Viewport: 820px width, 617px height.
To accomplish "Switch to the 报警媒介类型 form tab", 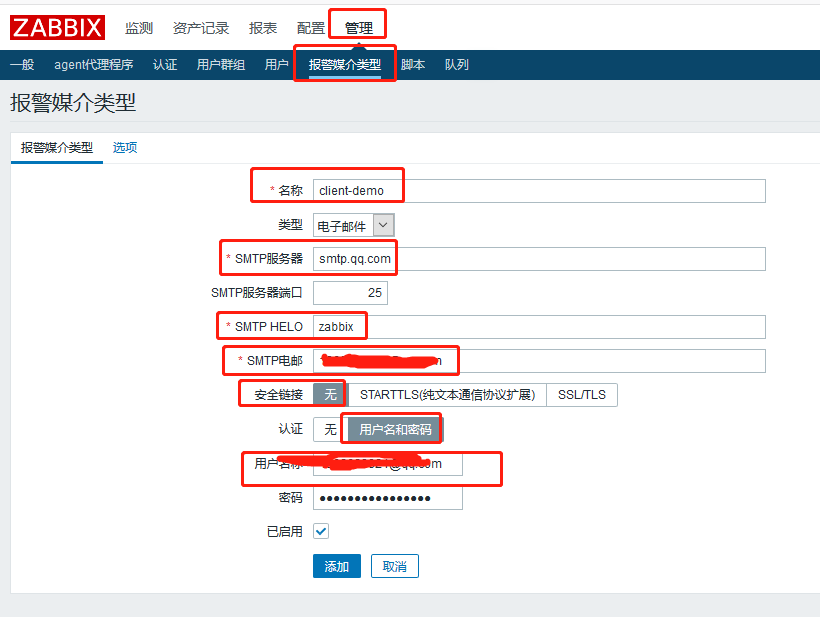I will 56,148.
